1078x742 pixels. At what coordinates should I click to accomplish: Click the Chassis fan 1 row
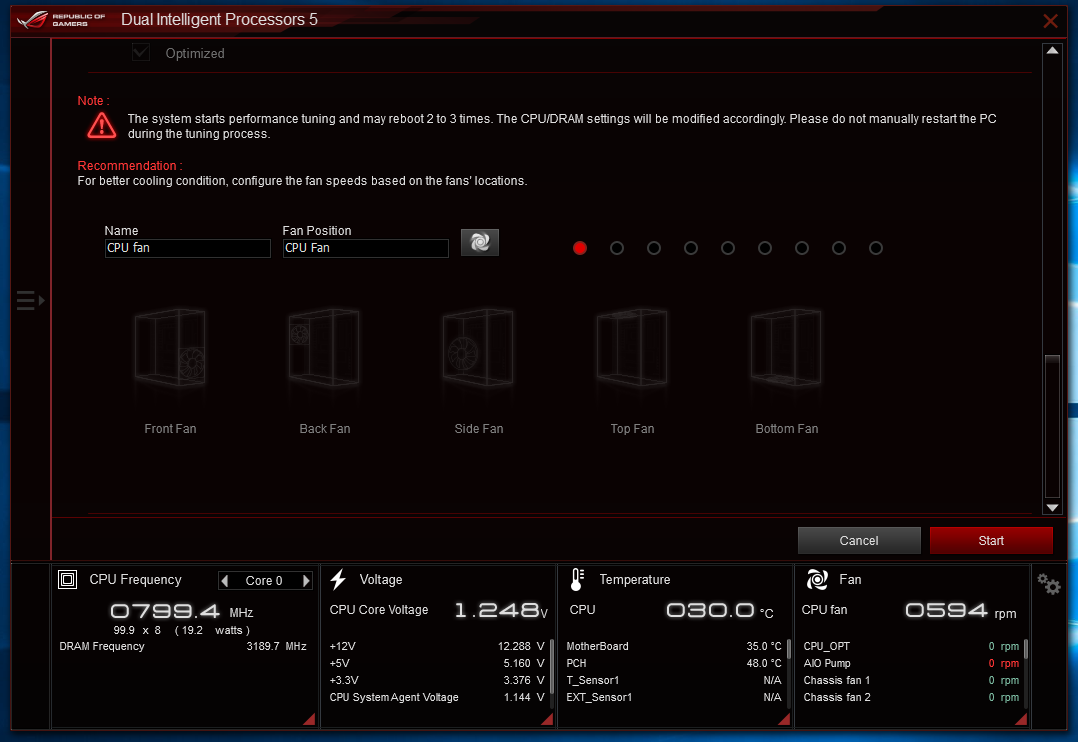click(x=911, y=680)
